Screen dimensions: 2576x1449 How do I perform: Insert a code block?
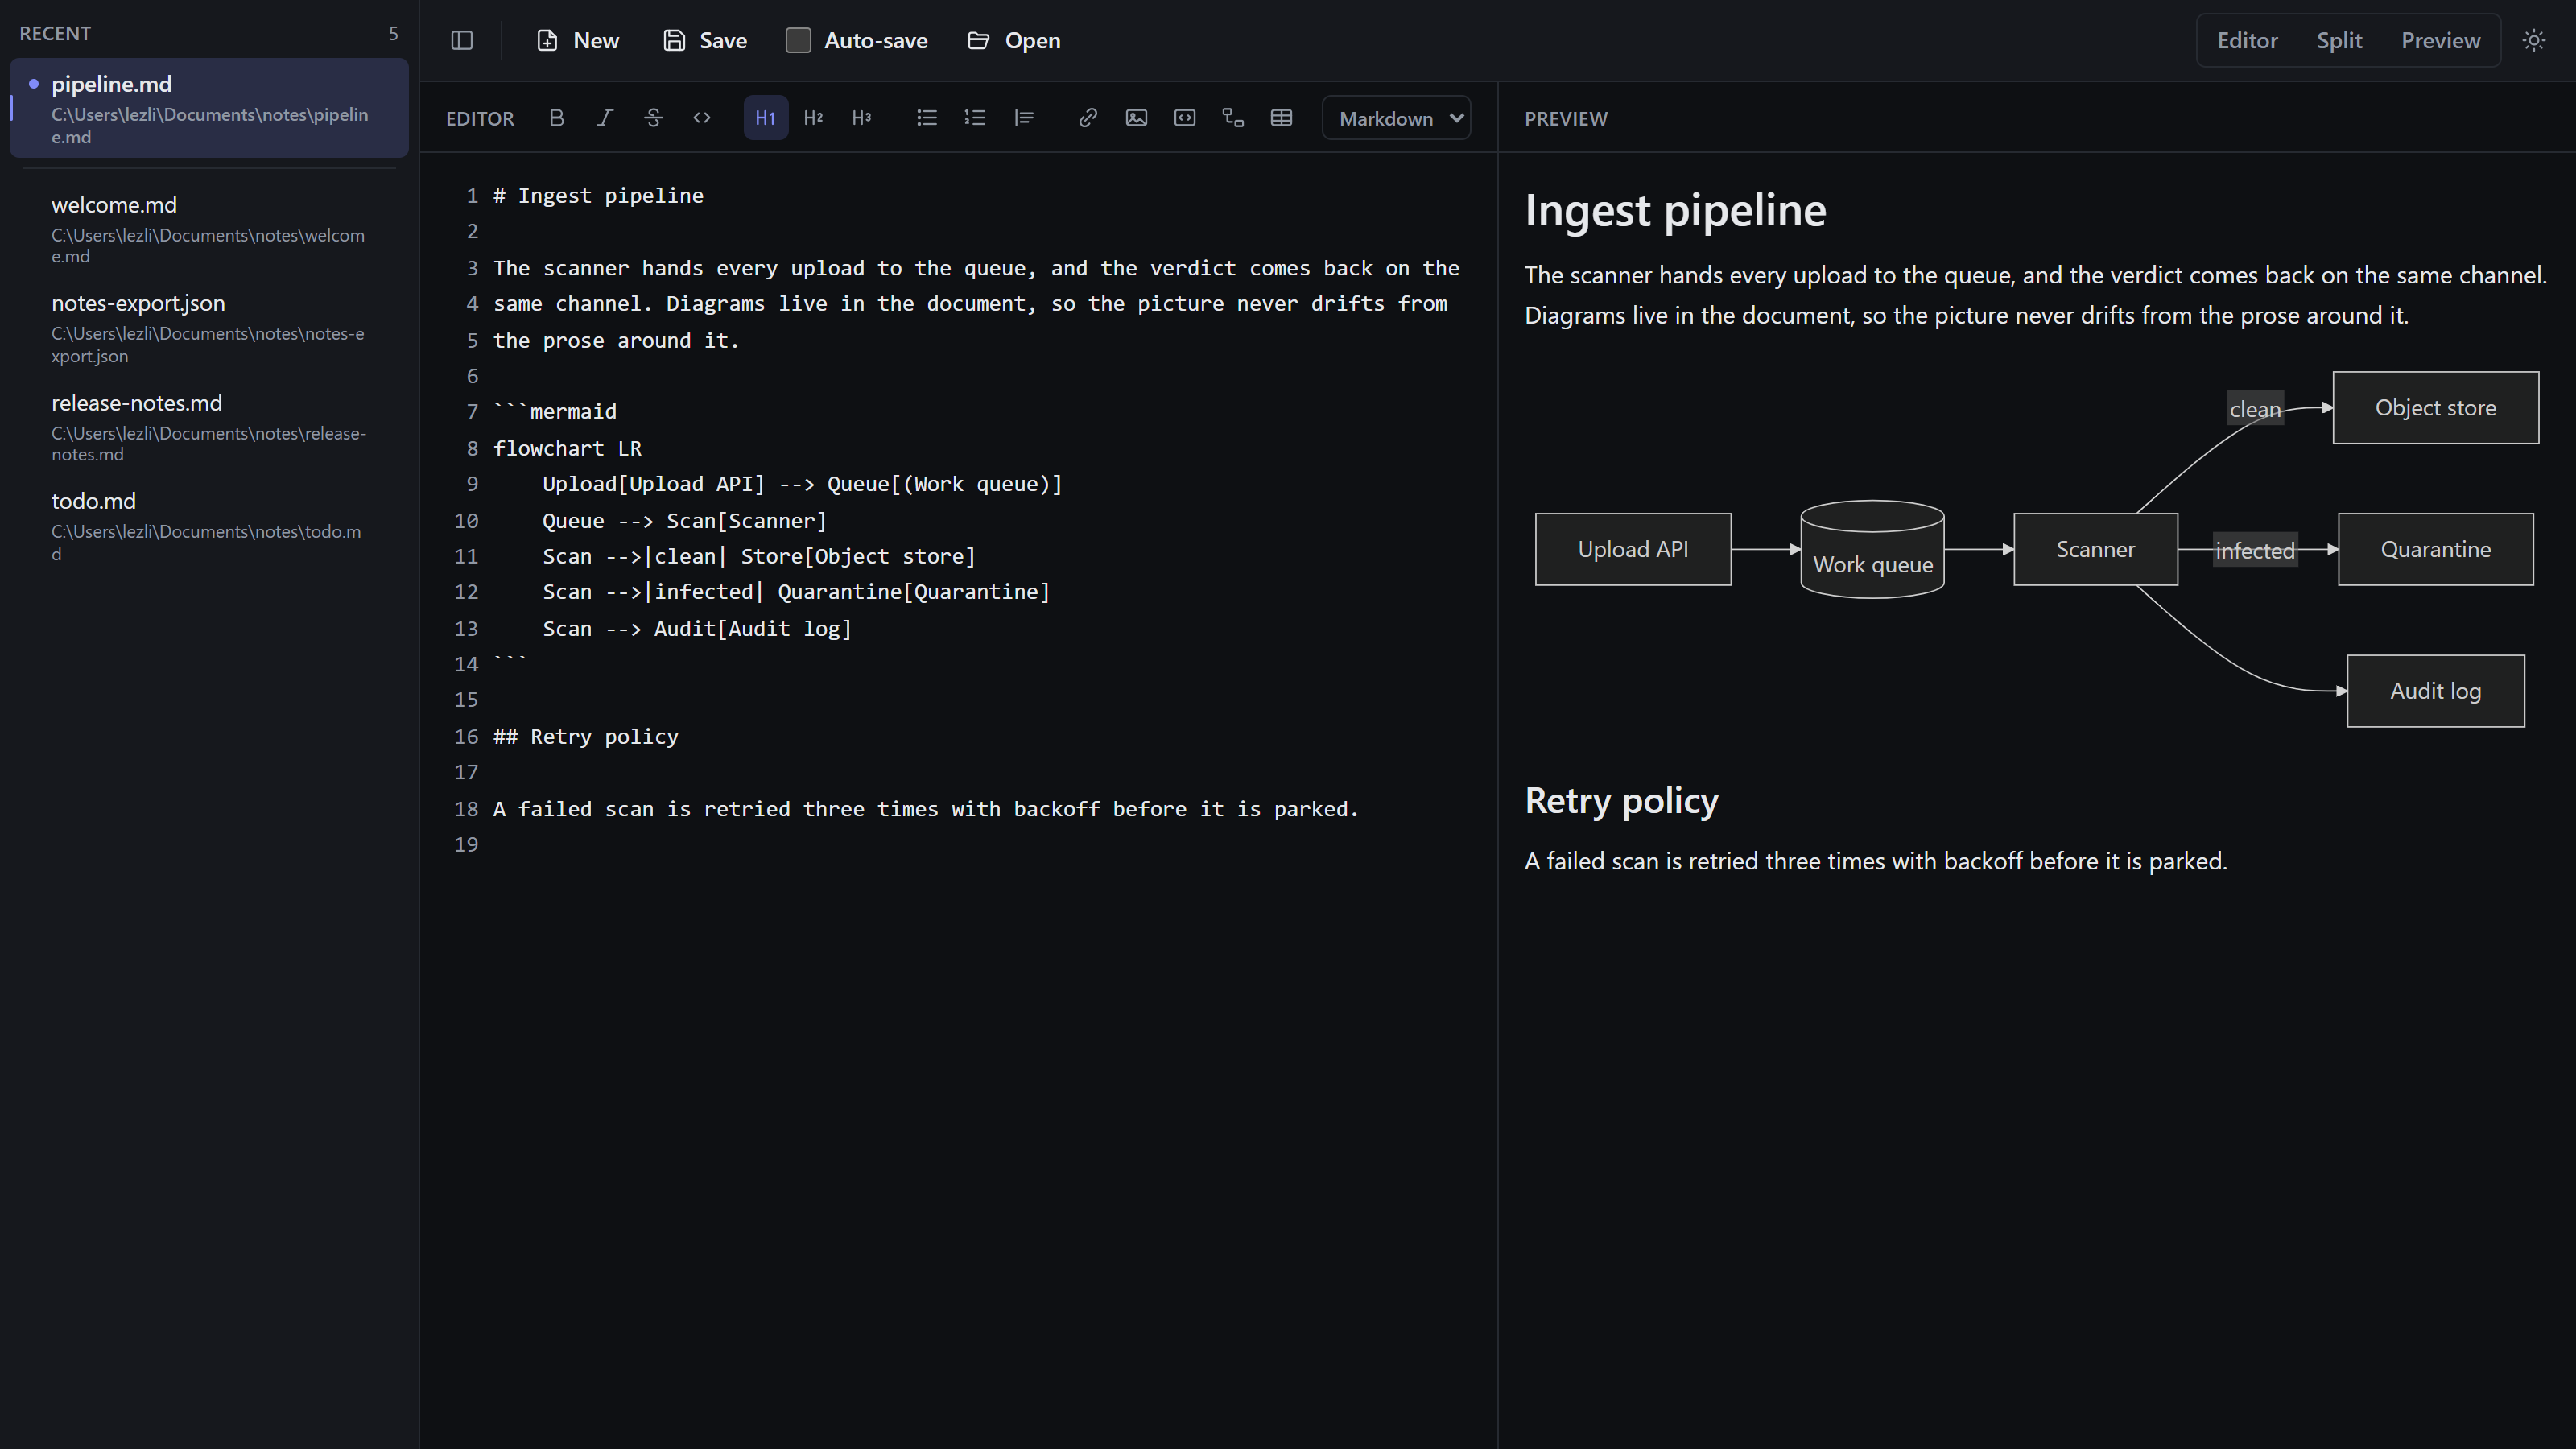(x=1185, y=118)
